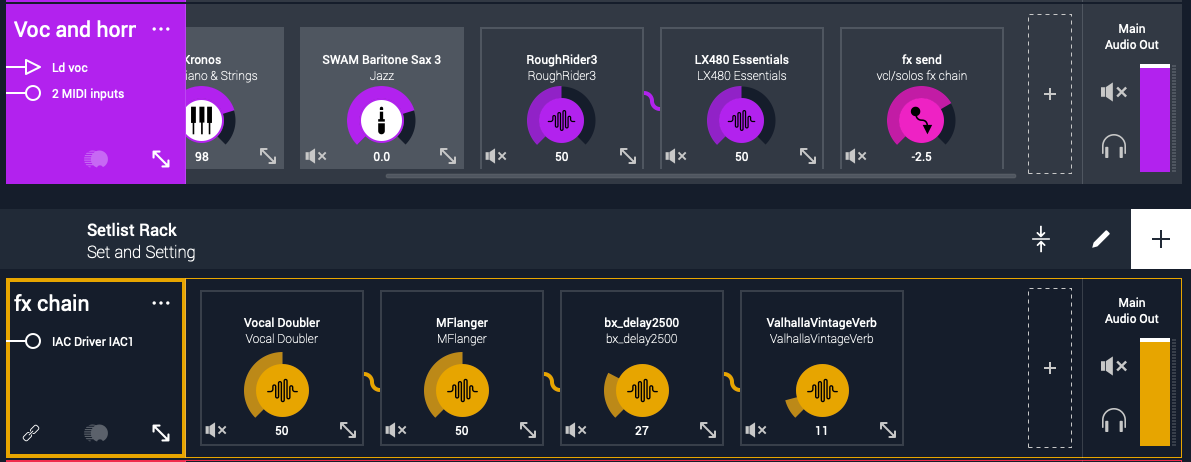Mute the purple rack's Main Audio Out
1191x462 pixels.
click(x=1114, y=93)
